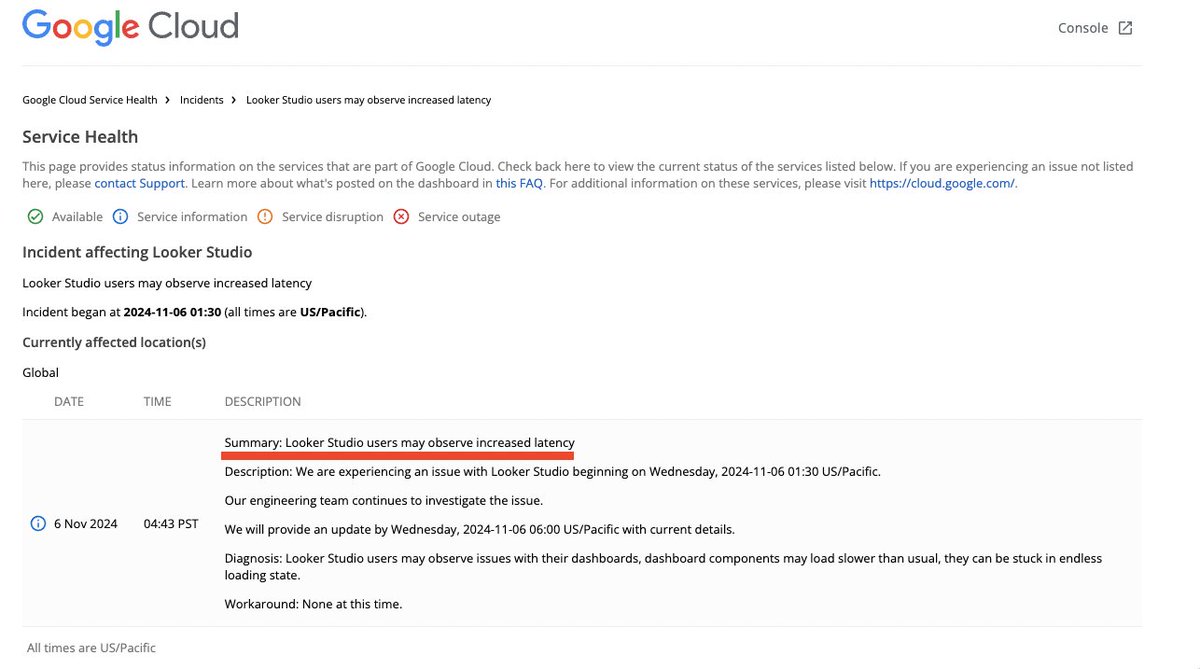Select the Service Health heading
The width and height of the screenshot is (1200, 669).
point(80,137)
